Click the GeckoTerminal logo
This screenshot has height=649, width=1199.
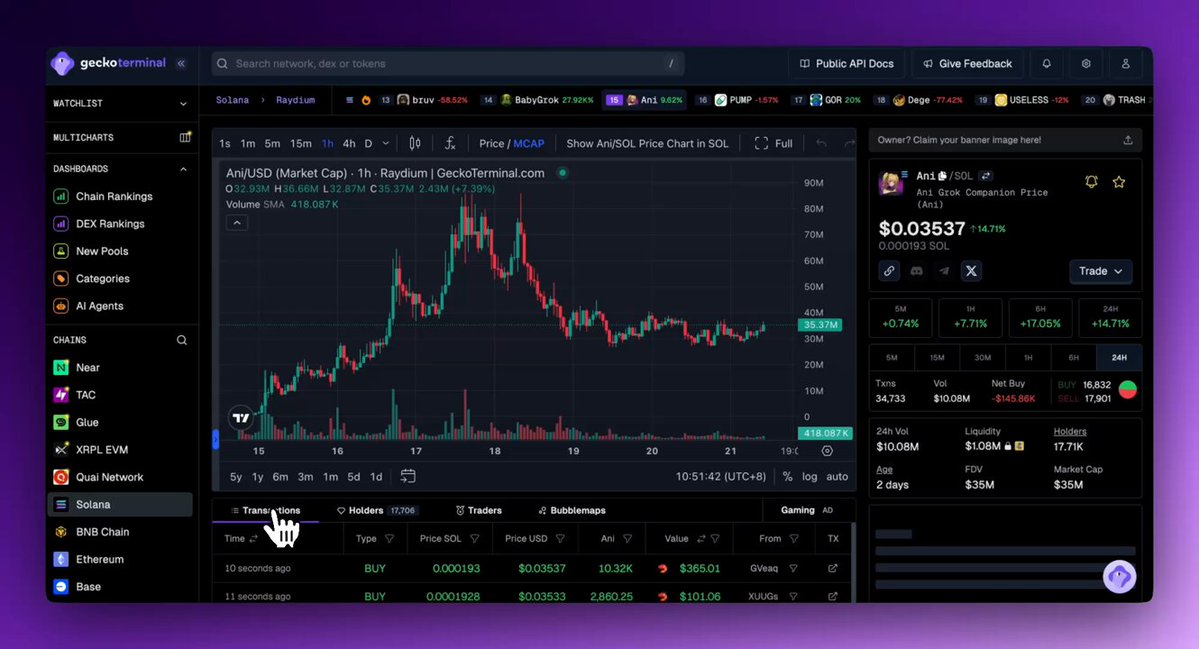pos(109,63)
